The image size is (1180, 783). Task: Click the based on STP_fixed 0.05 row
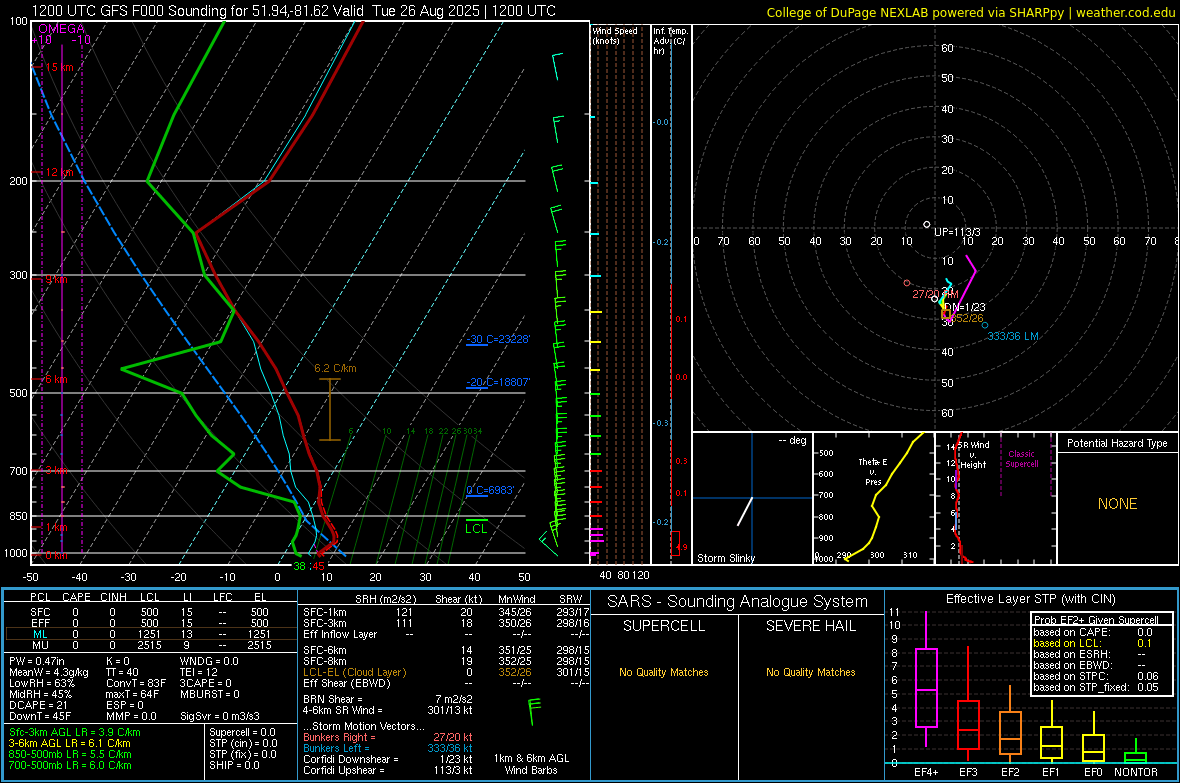1096,687
